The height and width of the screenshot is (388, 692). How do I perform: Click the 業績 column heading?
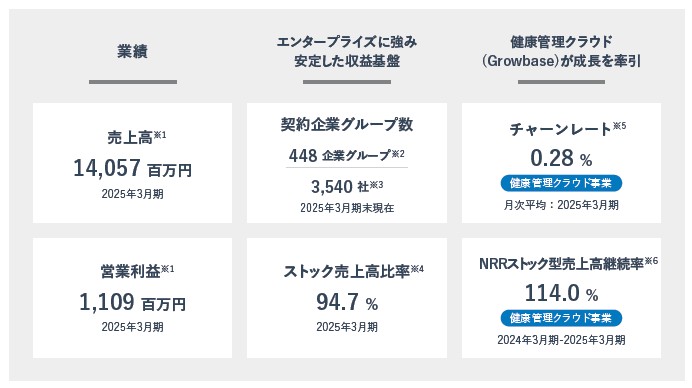tap(132, 52)
